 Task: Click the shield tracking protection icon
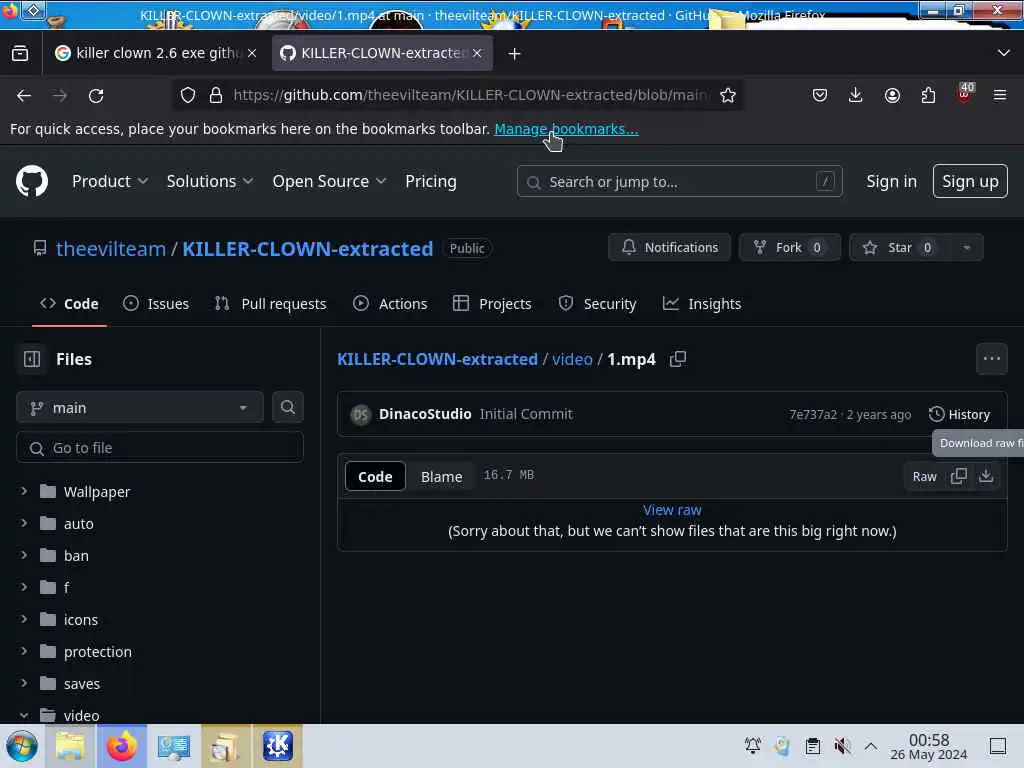188,95
